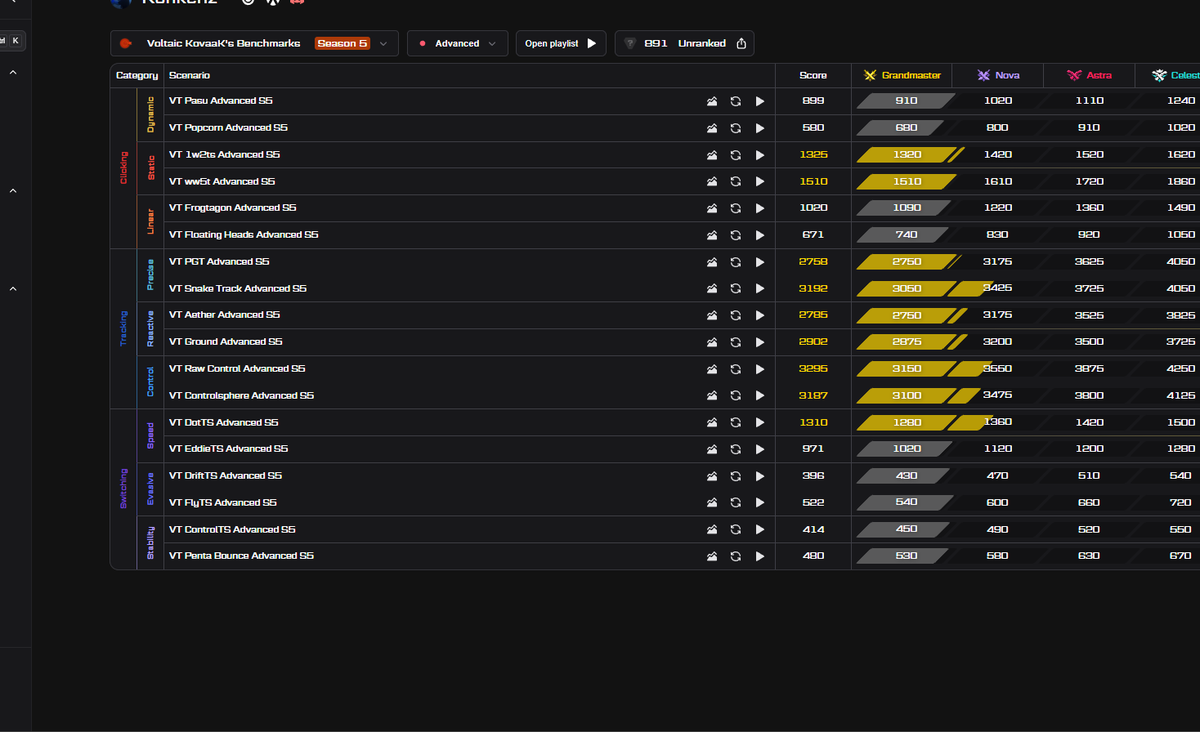
Task: Click the refresh icon for VT FlyTS Advanced S5
Action: click(x=736, y=503)
